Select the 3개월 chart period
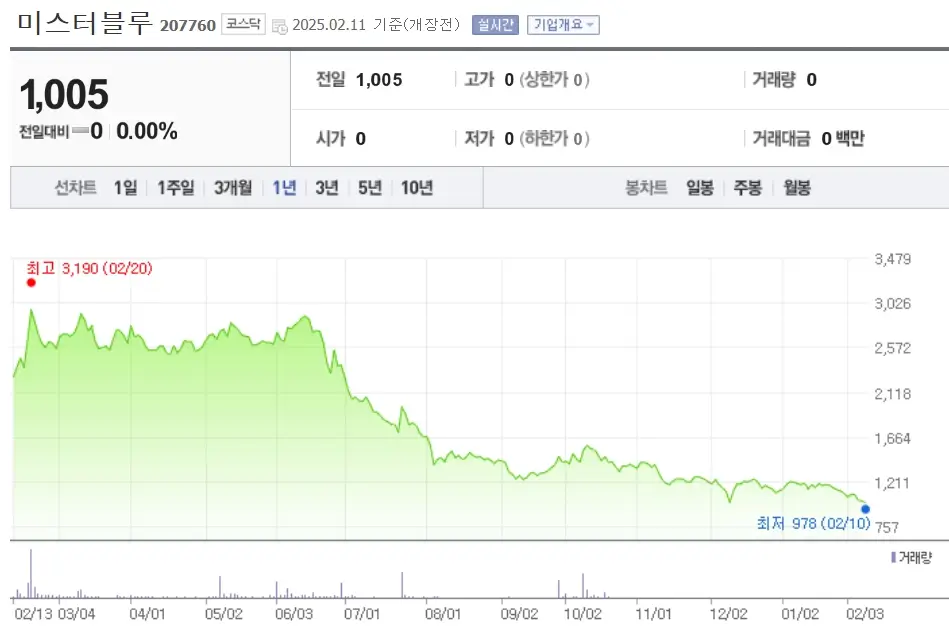This screenshot has height=642, width=949. click(x=231, y=187)
